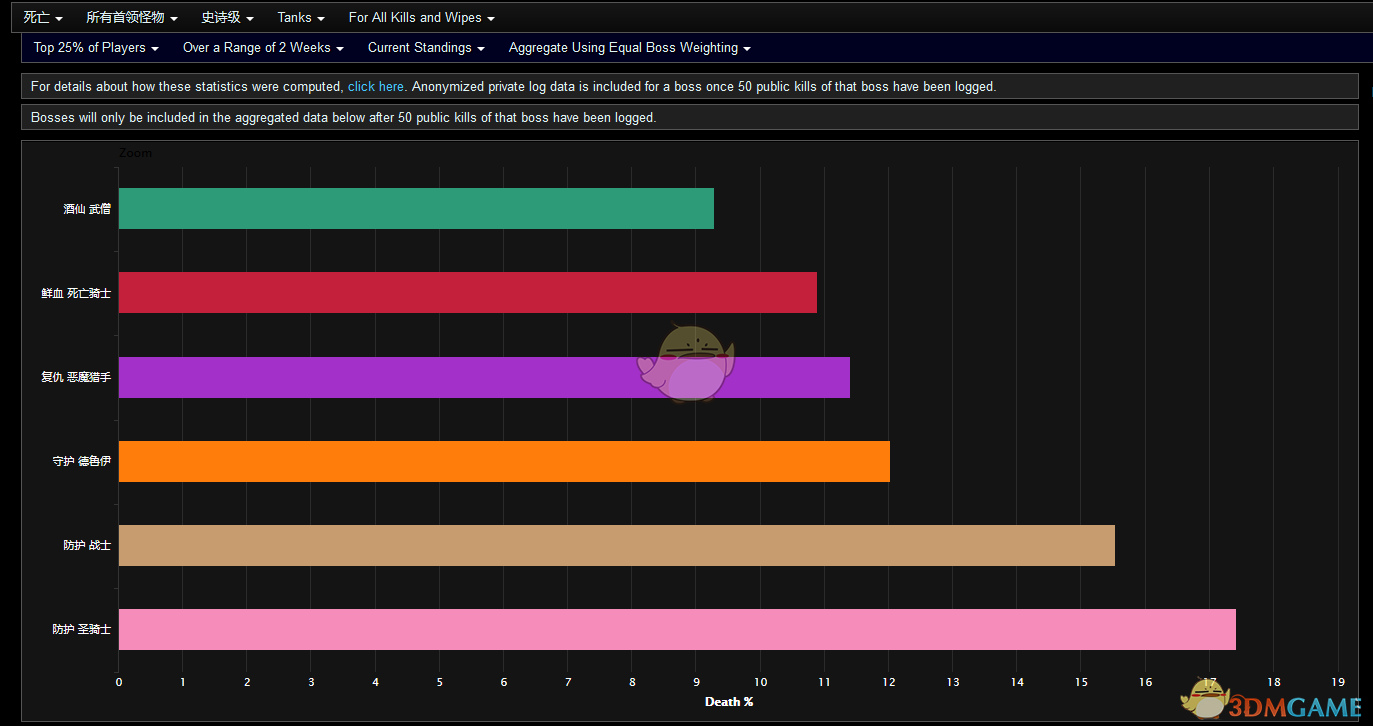The height and width of the screenshot is (726, 1373).
Task: Select the orange 守护 德鲁伊 bar
Action: 504,461
